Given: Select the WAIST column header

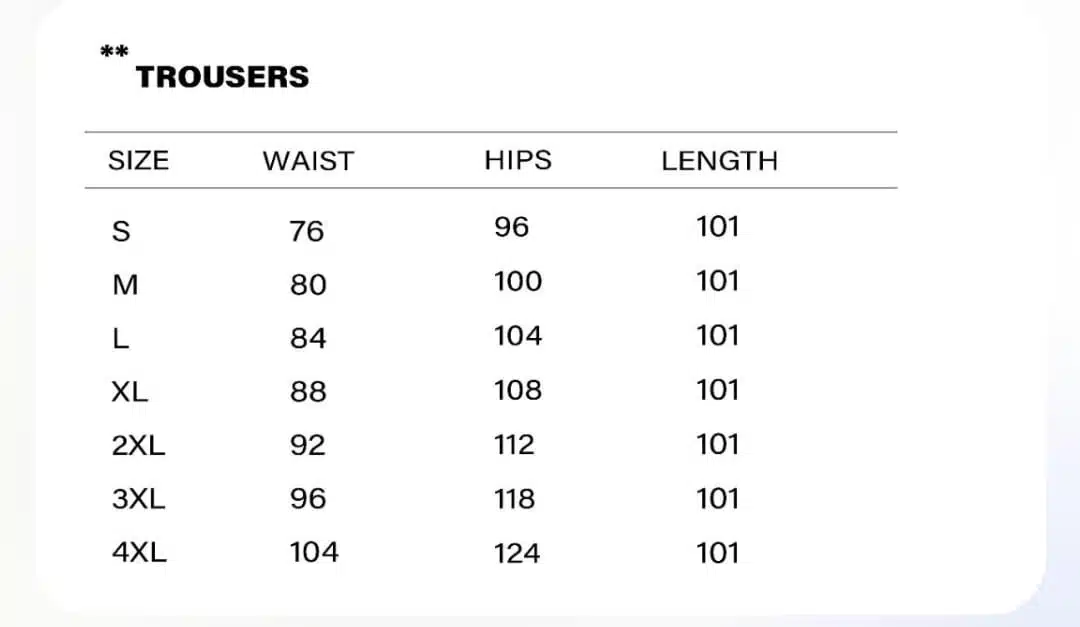Looking at the screenshot, I should coord(308,161).
